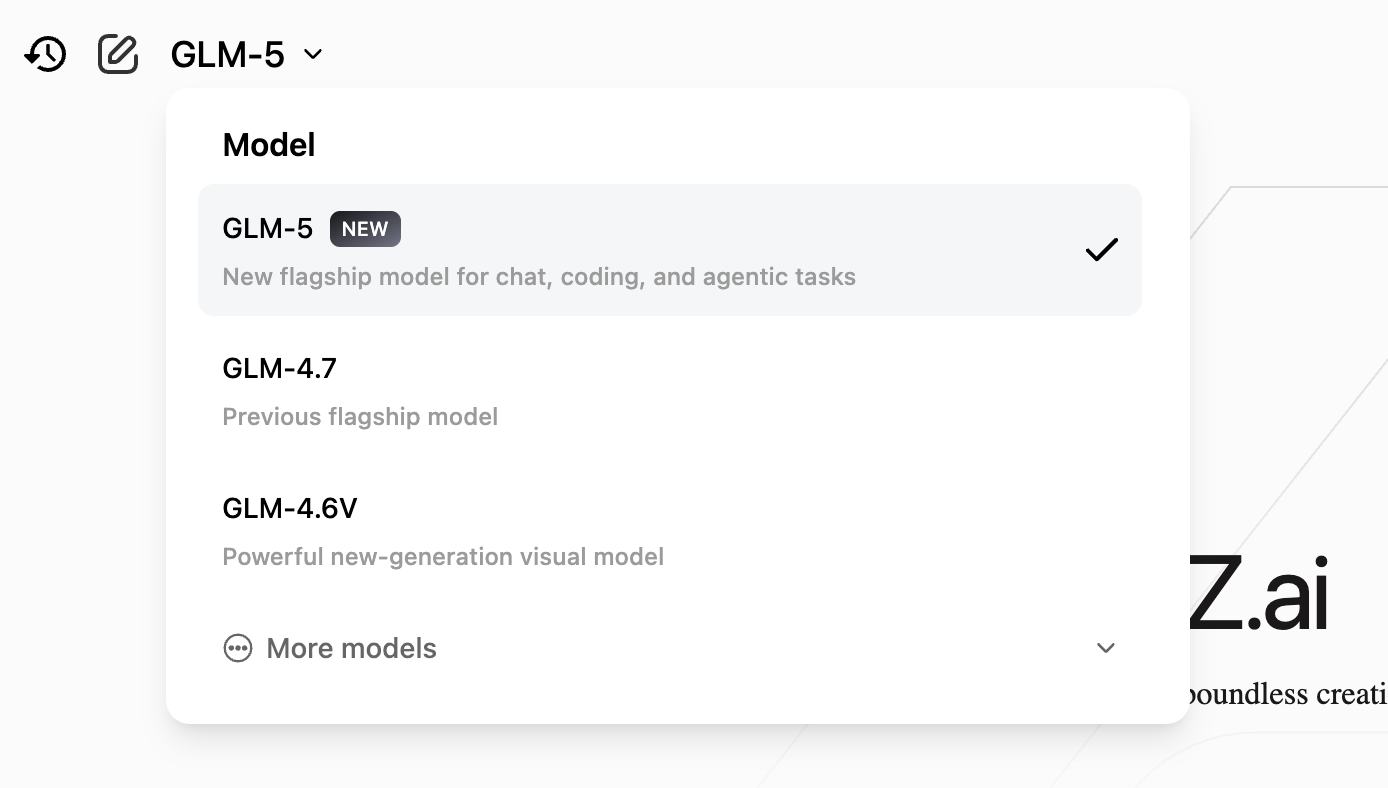Click the GLM-5 flagship description text
Viewport: 1388px width, 788px height.
[x=539, y=277]
